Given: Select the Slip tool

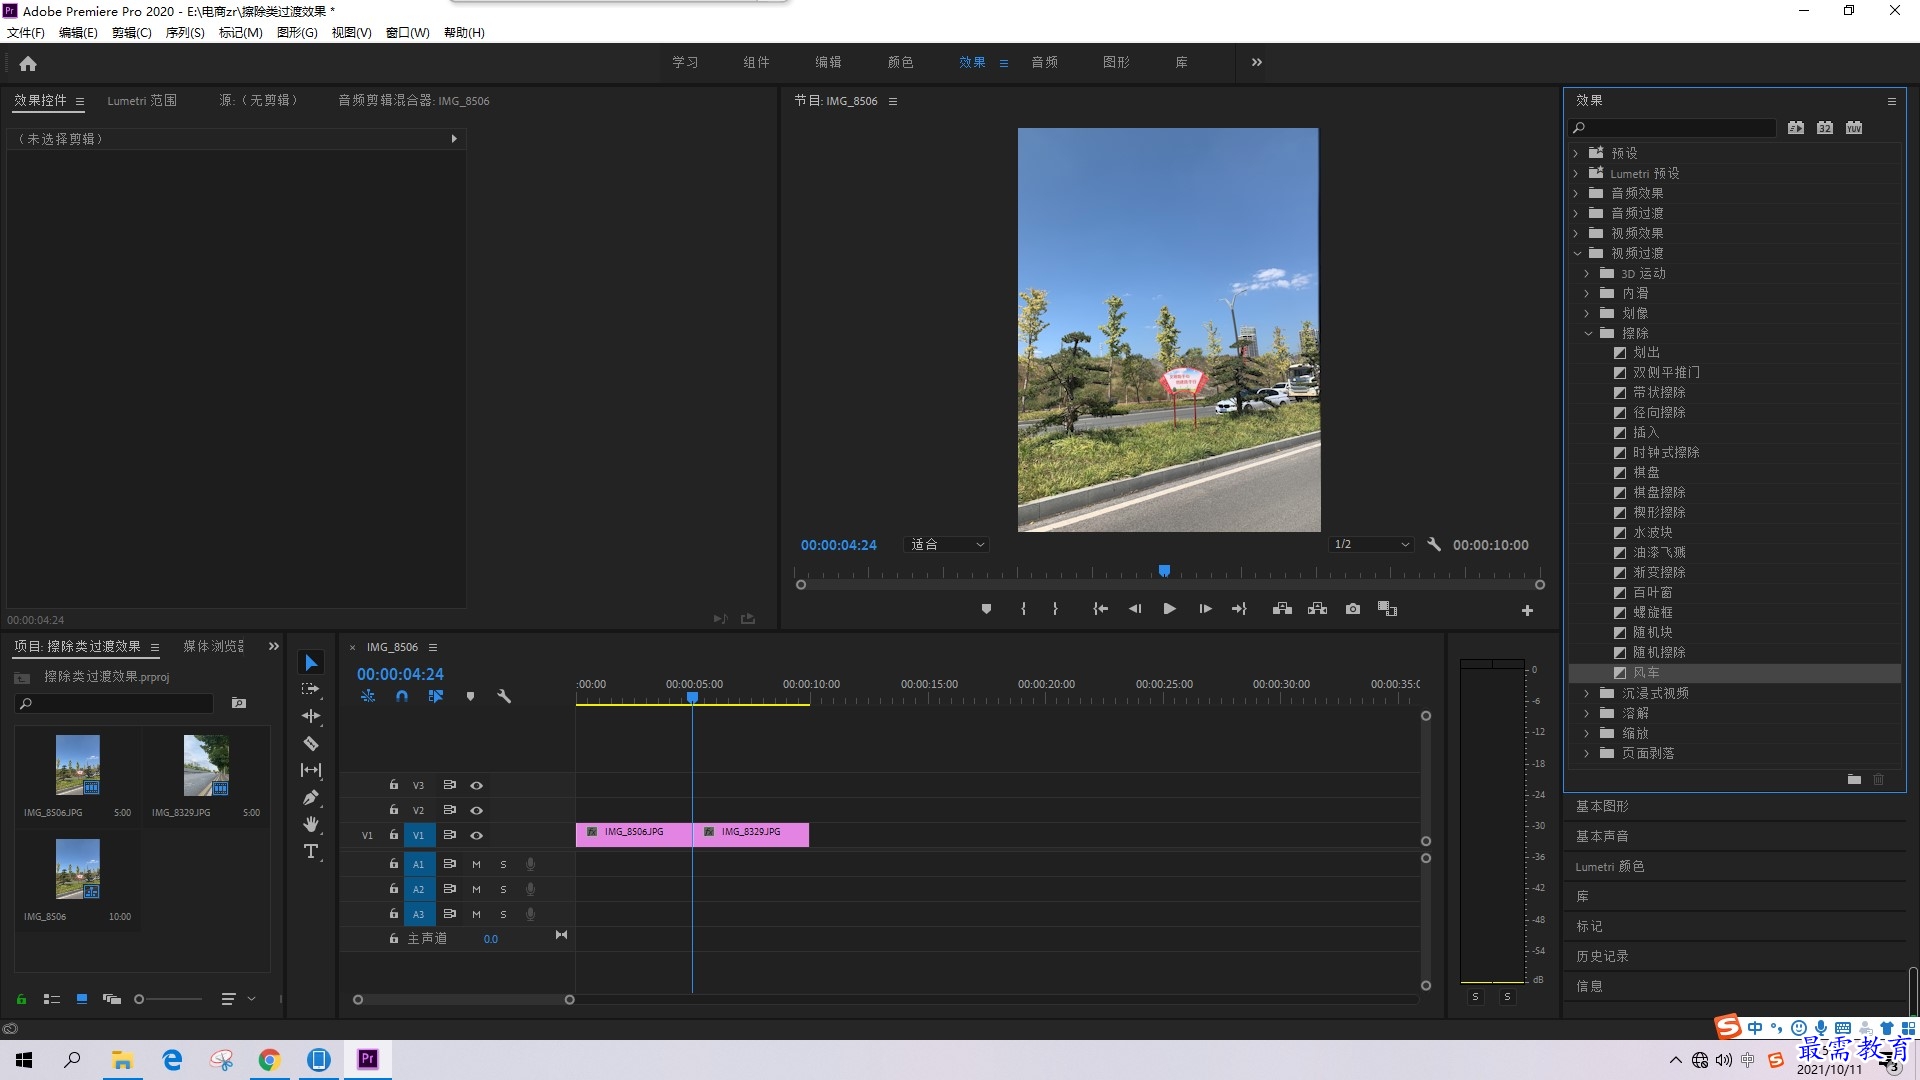Looking at the screenshot, I should 311,770.
